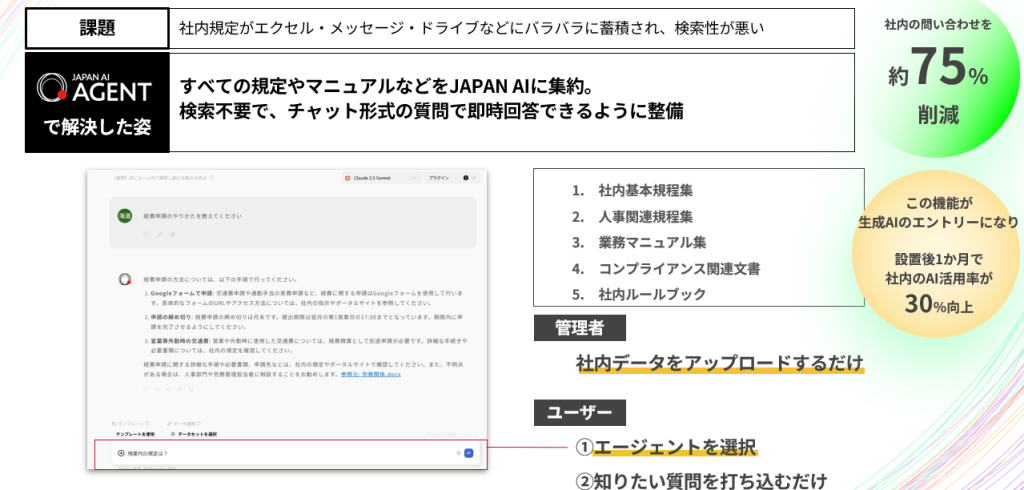Click the text 社内の問い合わせを
The image size is (1024, 490).
[x=937, y=25]
